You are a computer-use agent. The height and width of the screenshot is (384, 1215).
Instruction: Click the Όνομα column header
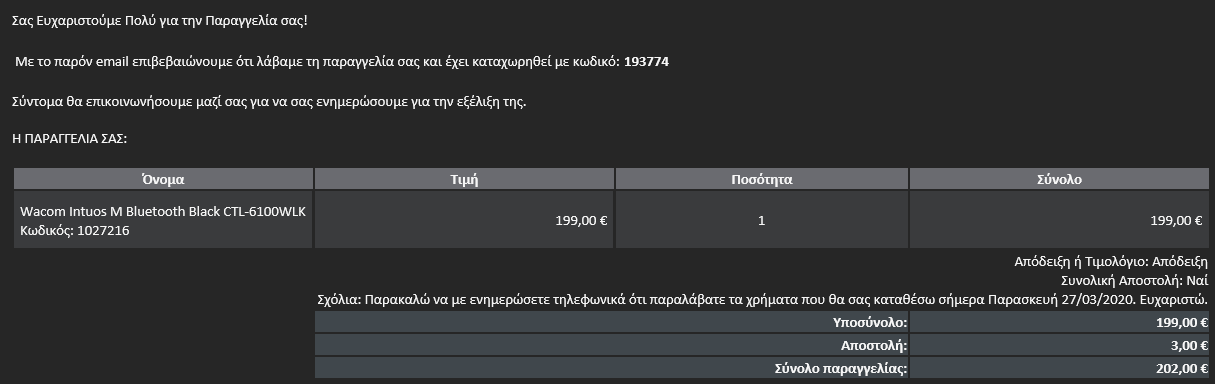pos(164,179)
